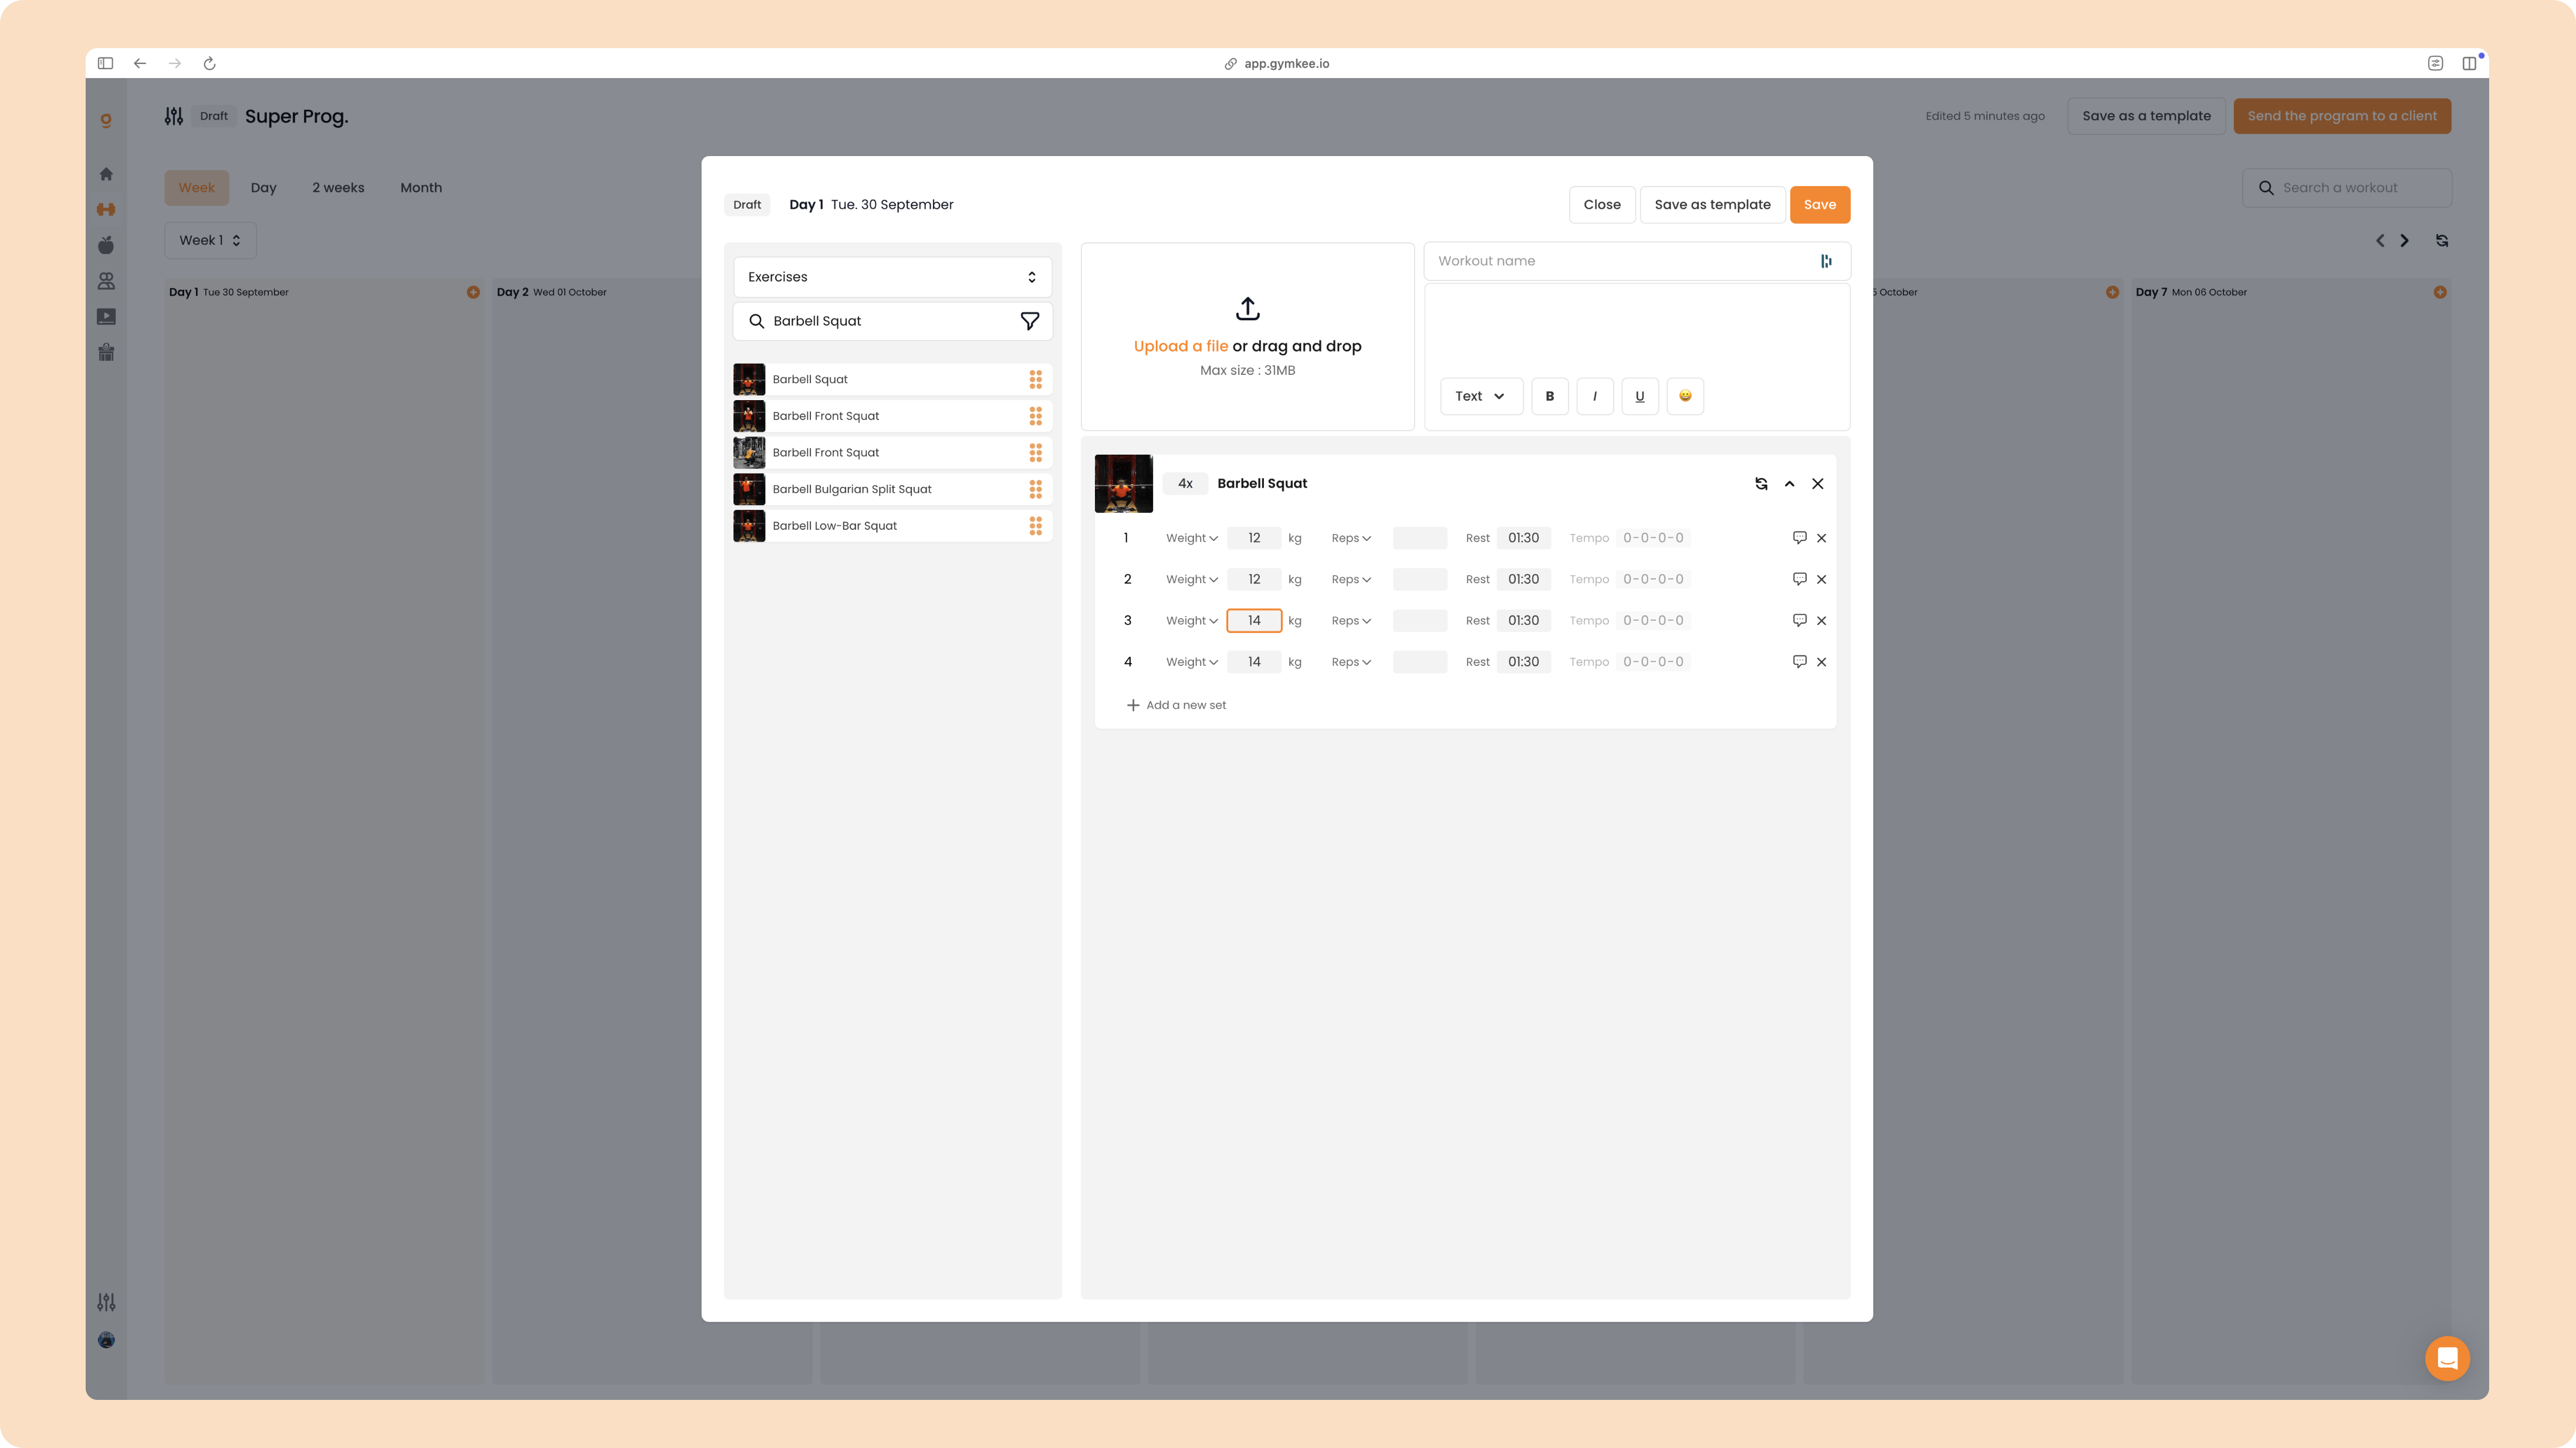Add a comment to set 1
Screen dimensions: 2576x1448
pos(1799,538)
